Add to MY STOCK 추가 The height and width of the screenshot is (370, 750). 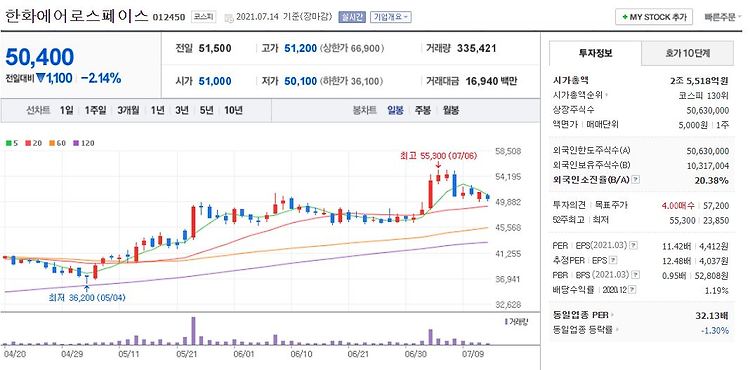[x=654, y=17]
